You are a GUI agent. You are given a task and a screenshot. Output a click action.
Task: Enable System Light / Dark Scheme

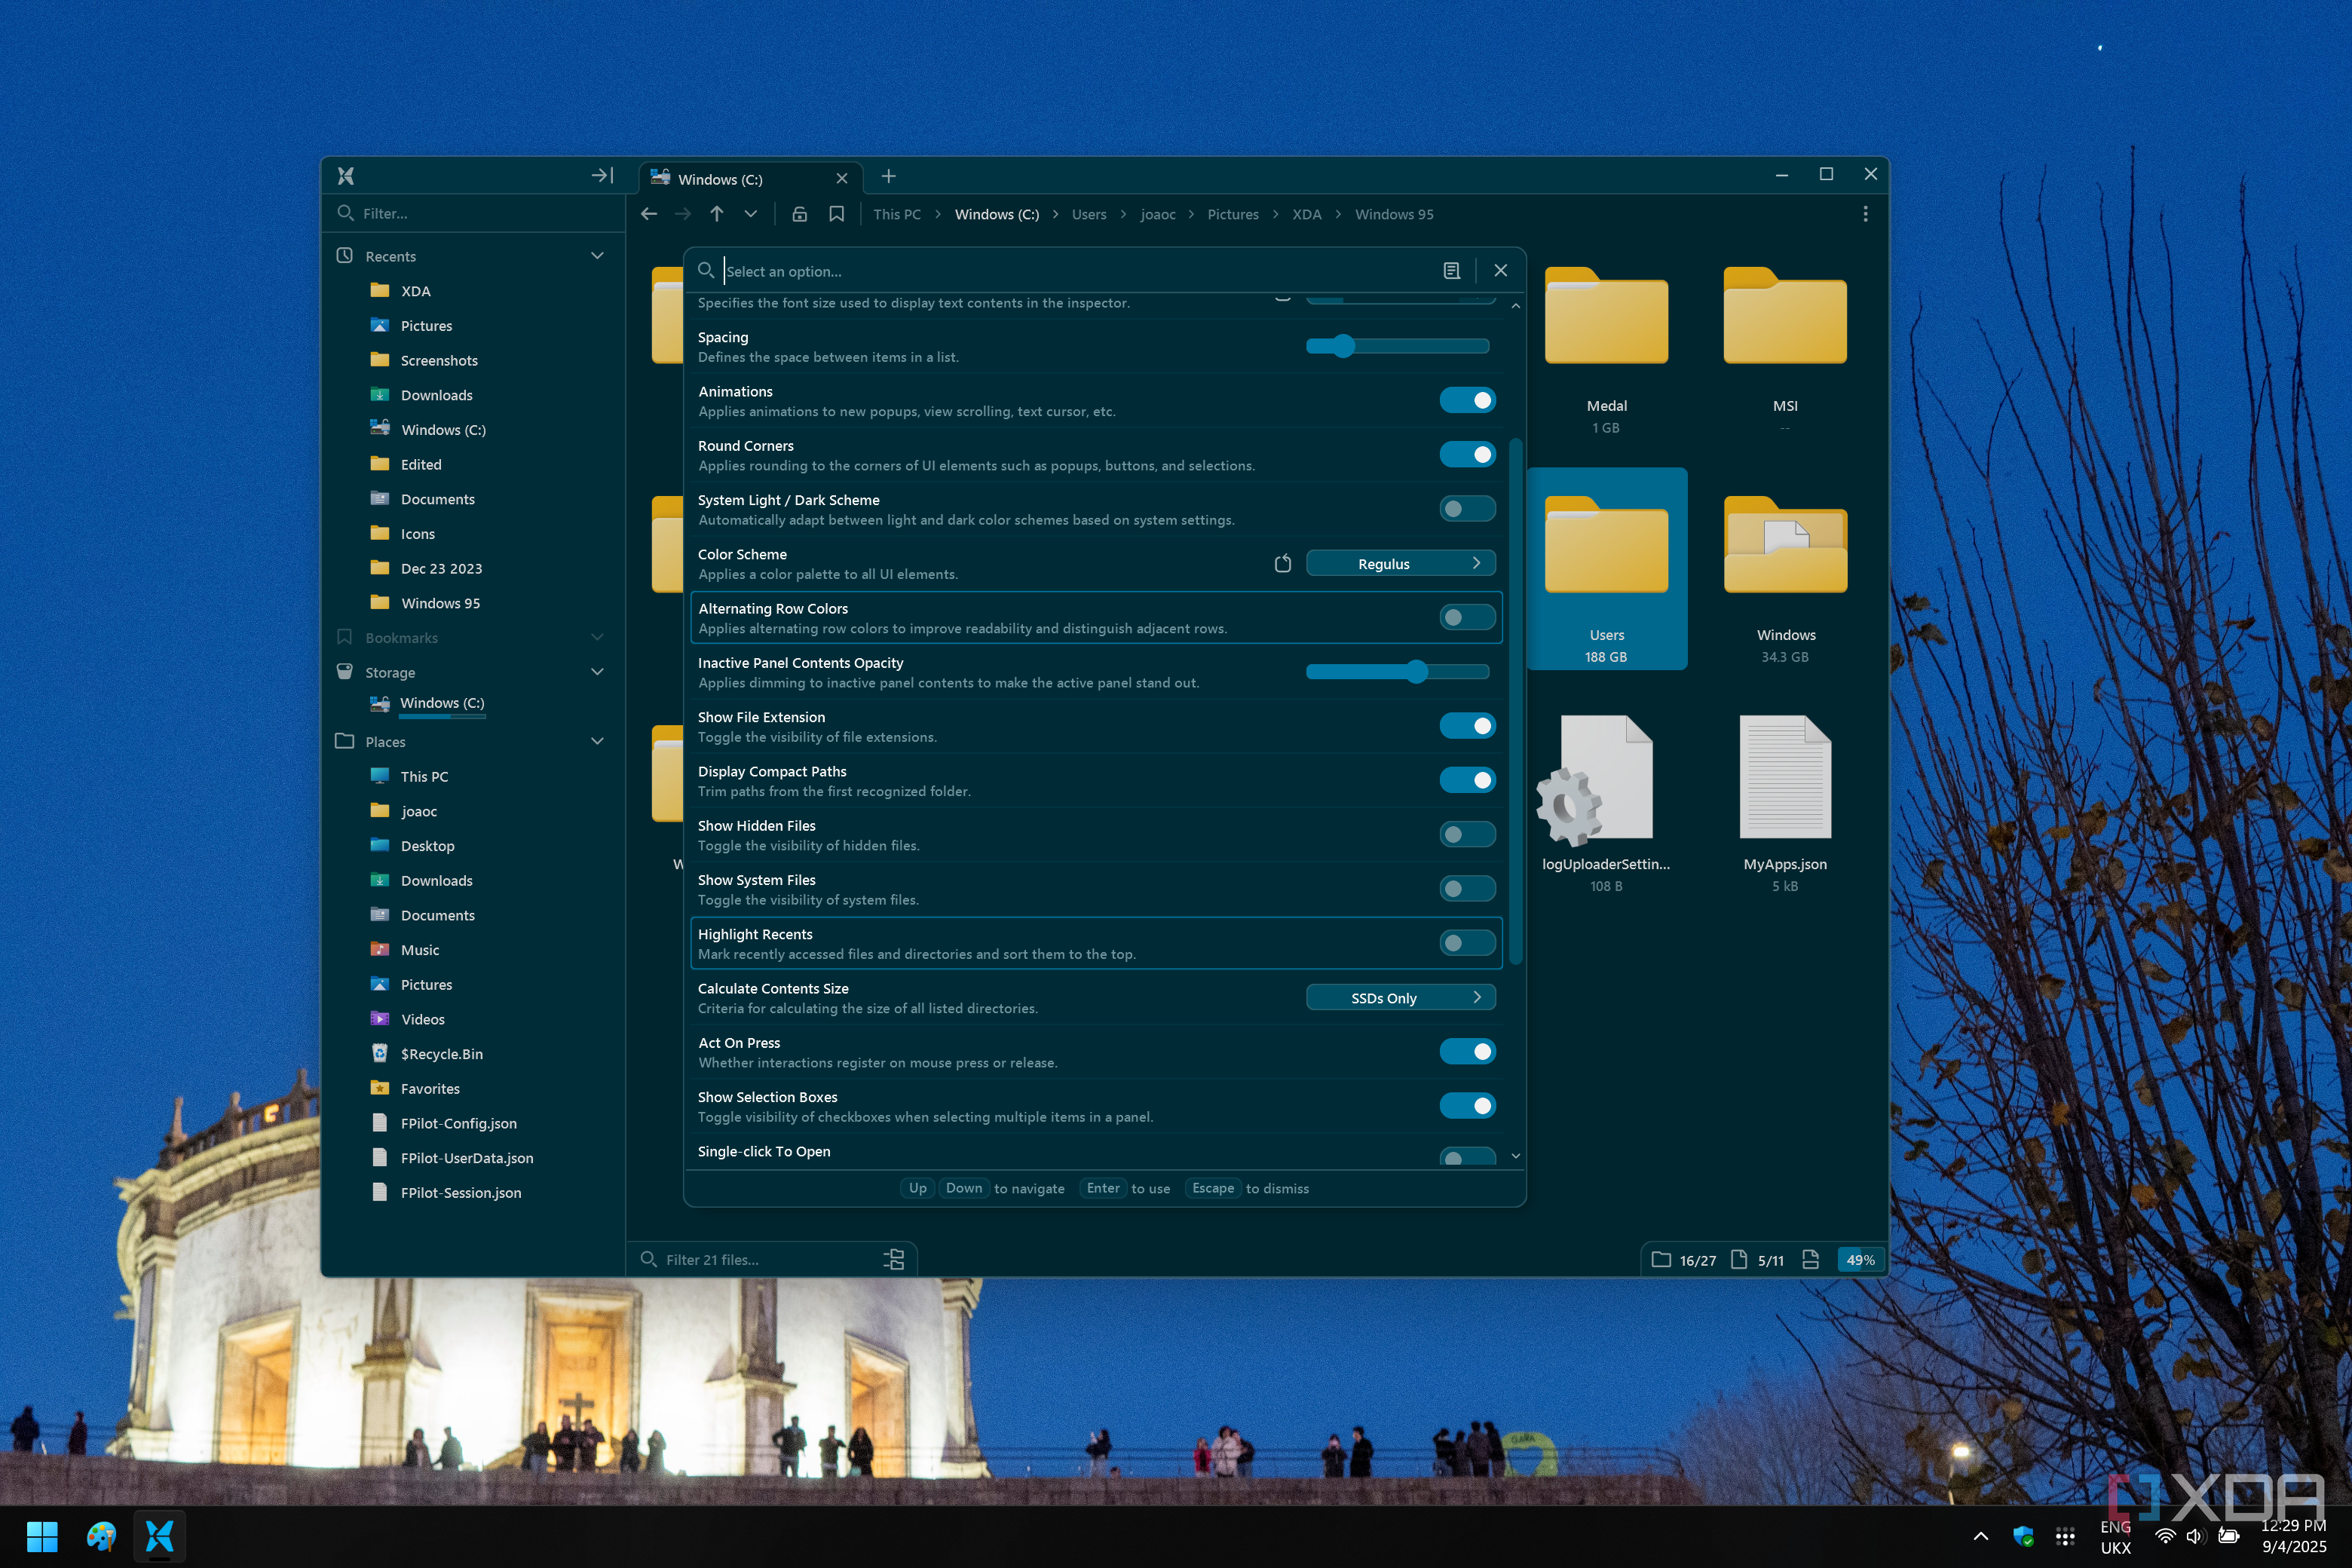(1467, 509)
